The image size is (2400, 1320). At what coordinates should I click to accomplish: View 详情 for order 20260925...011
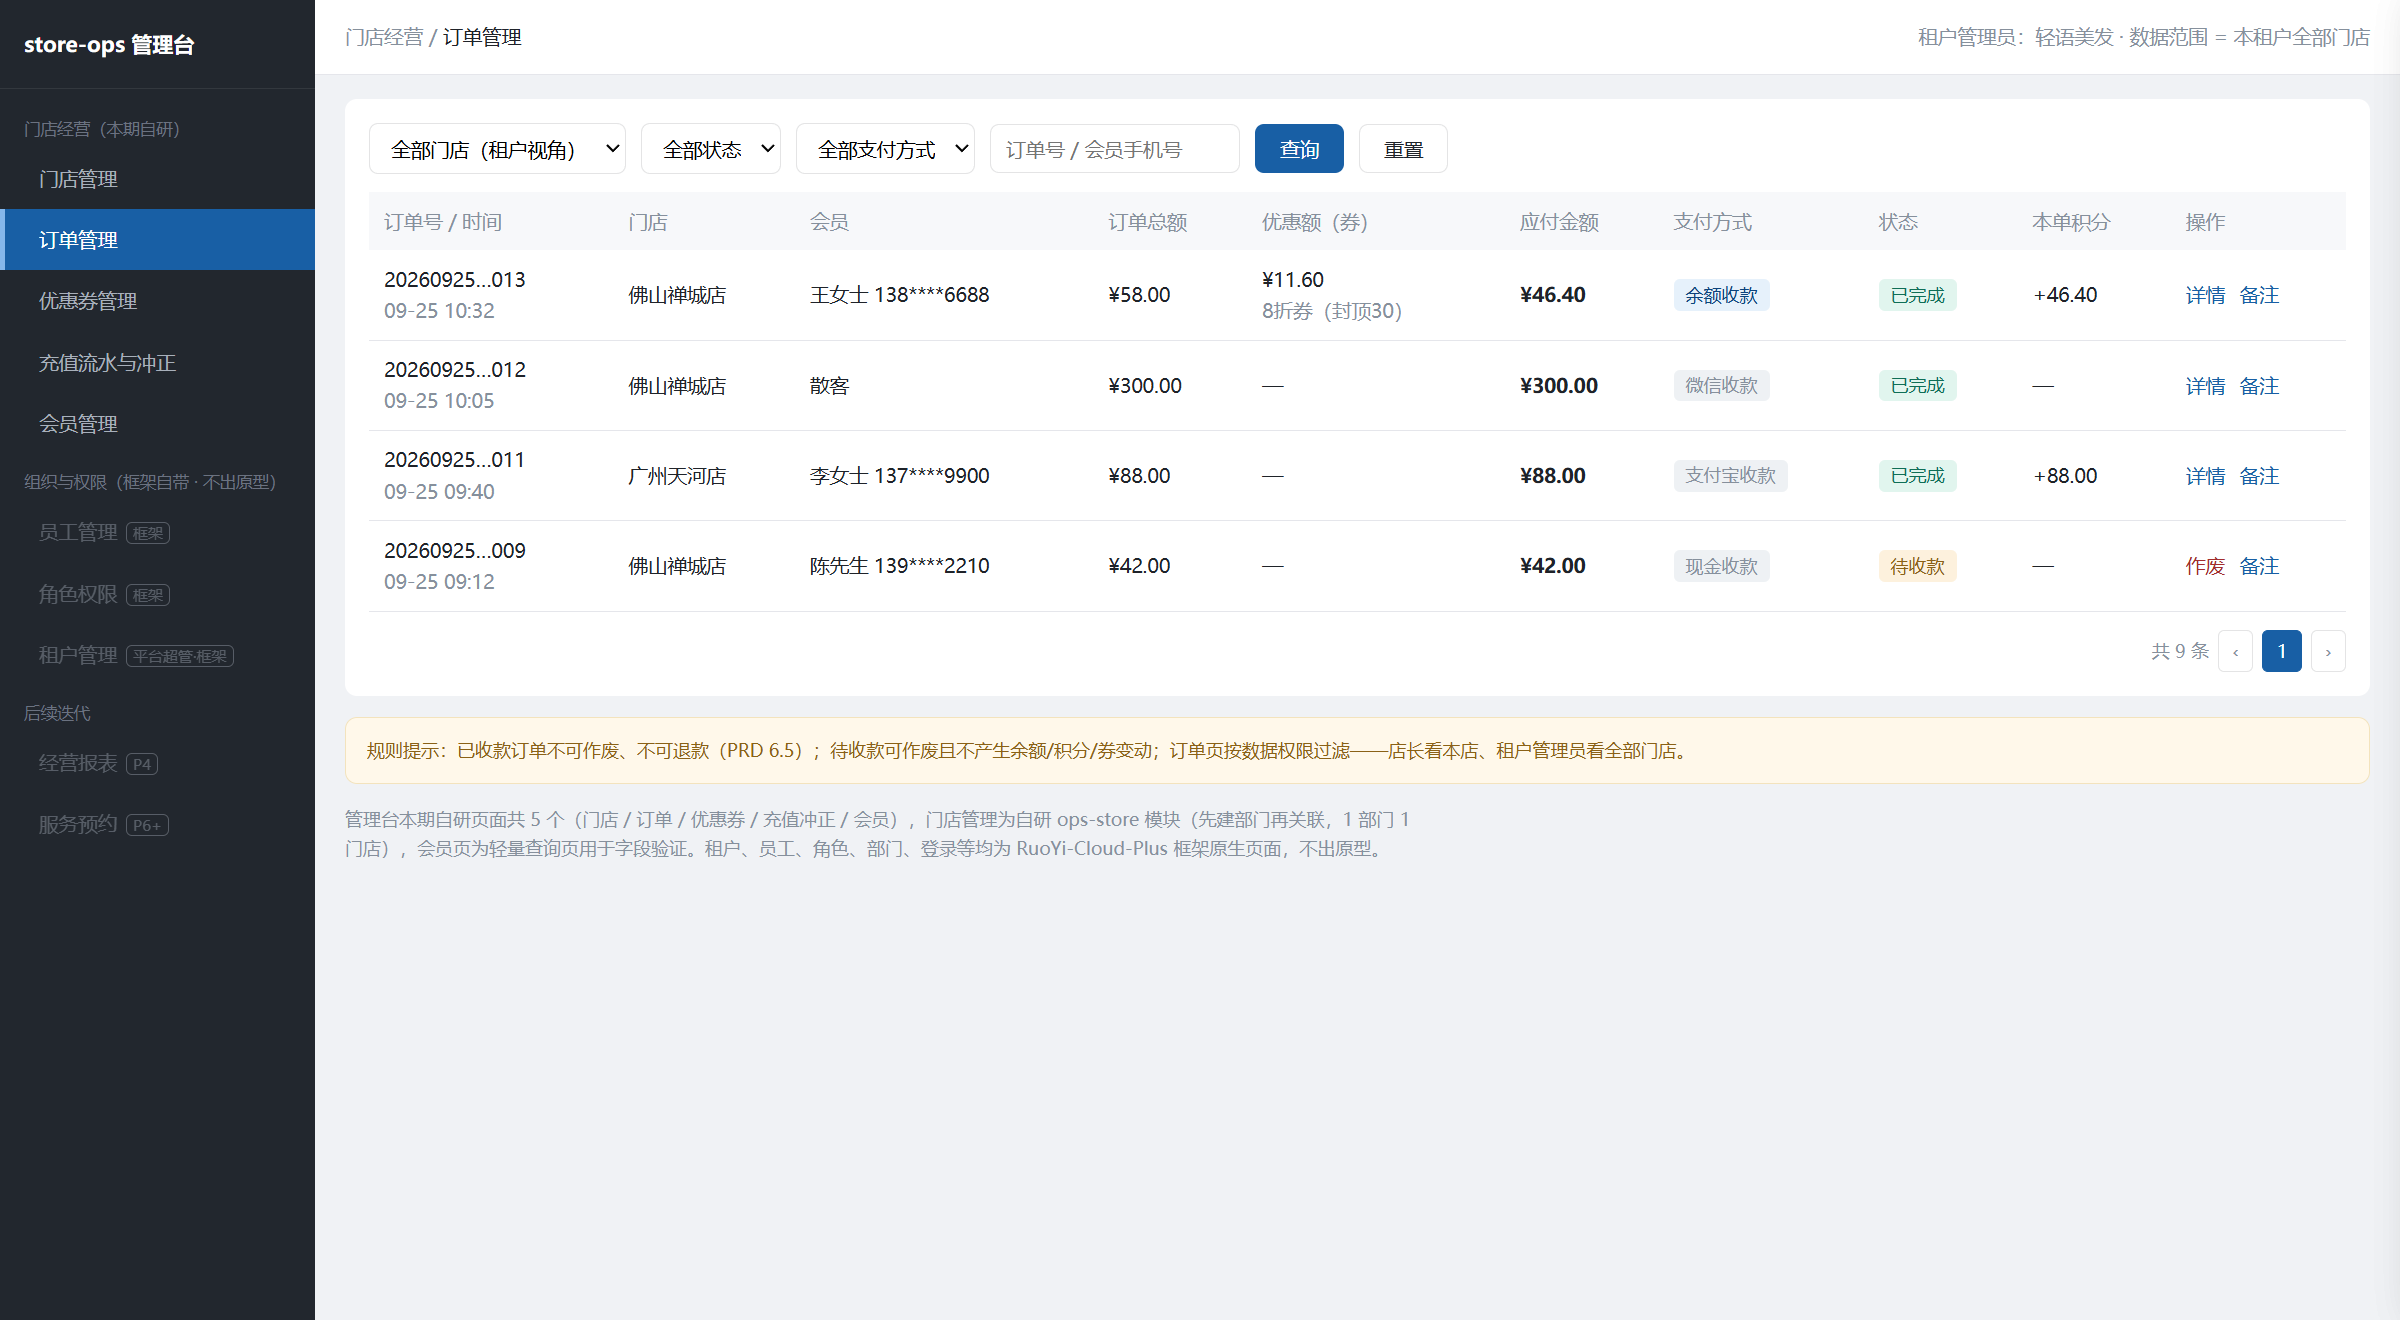[2205, 476]
